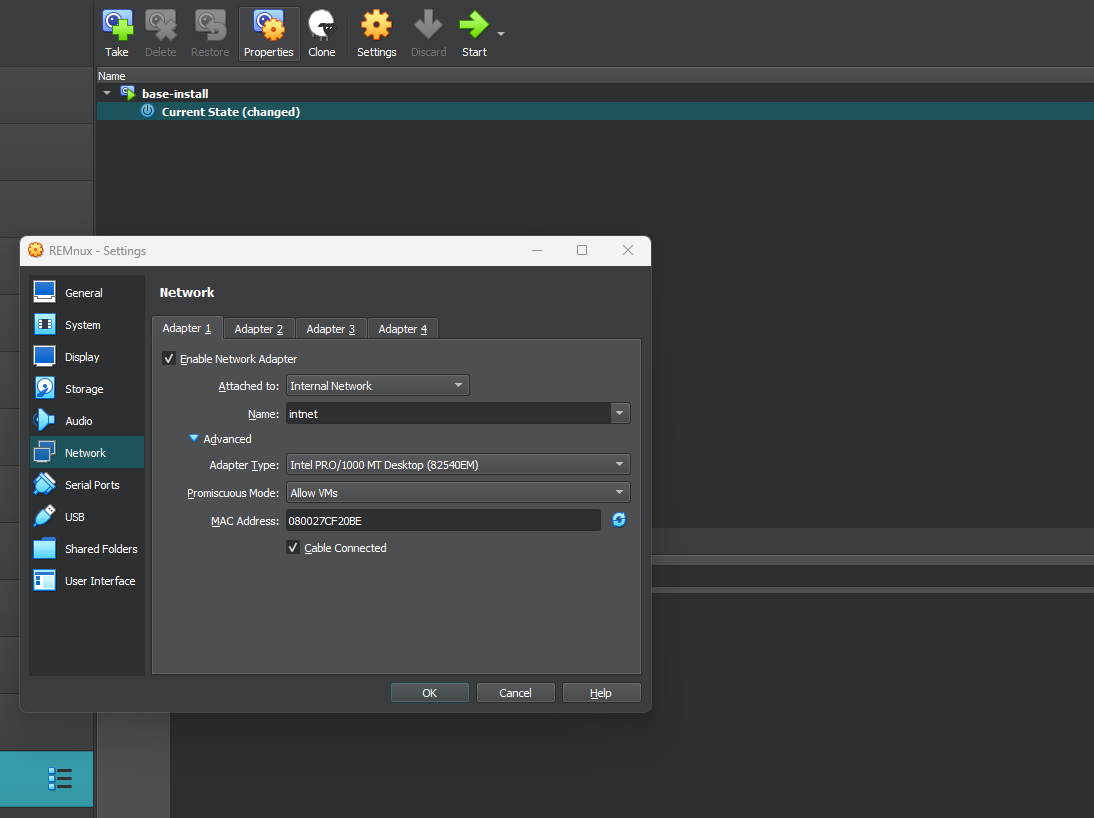Click the Take snapshot icon

coord(117,25)
